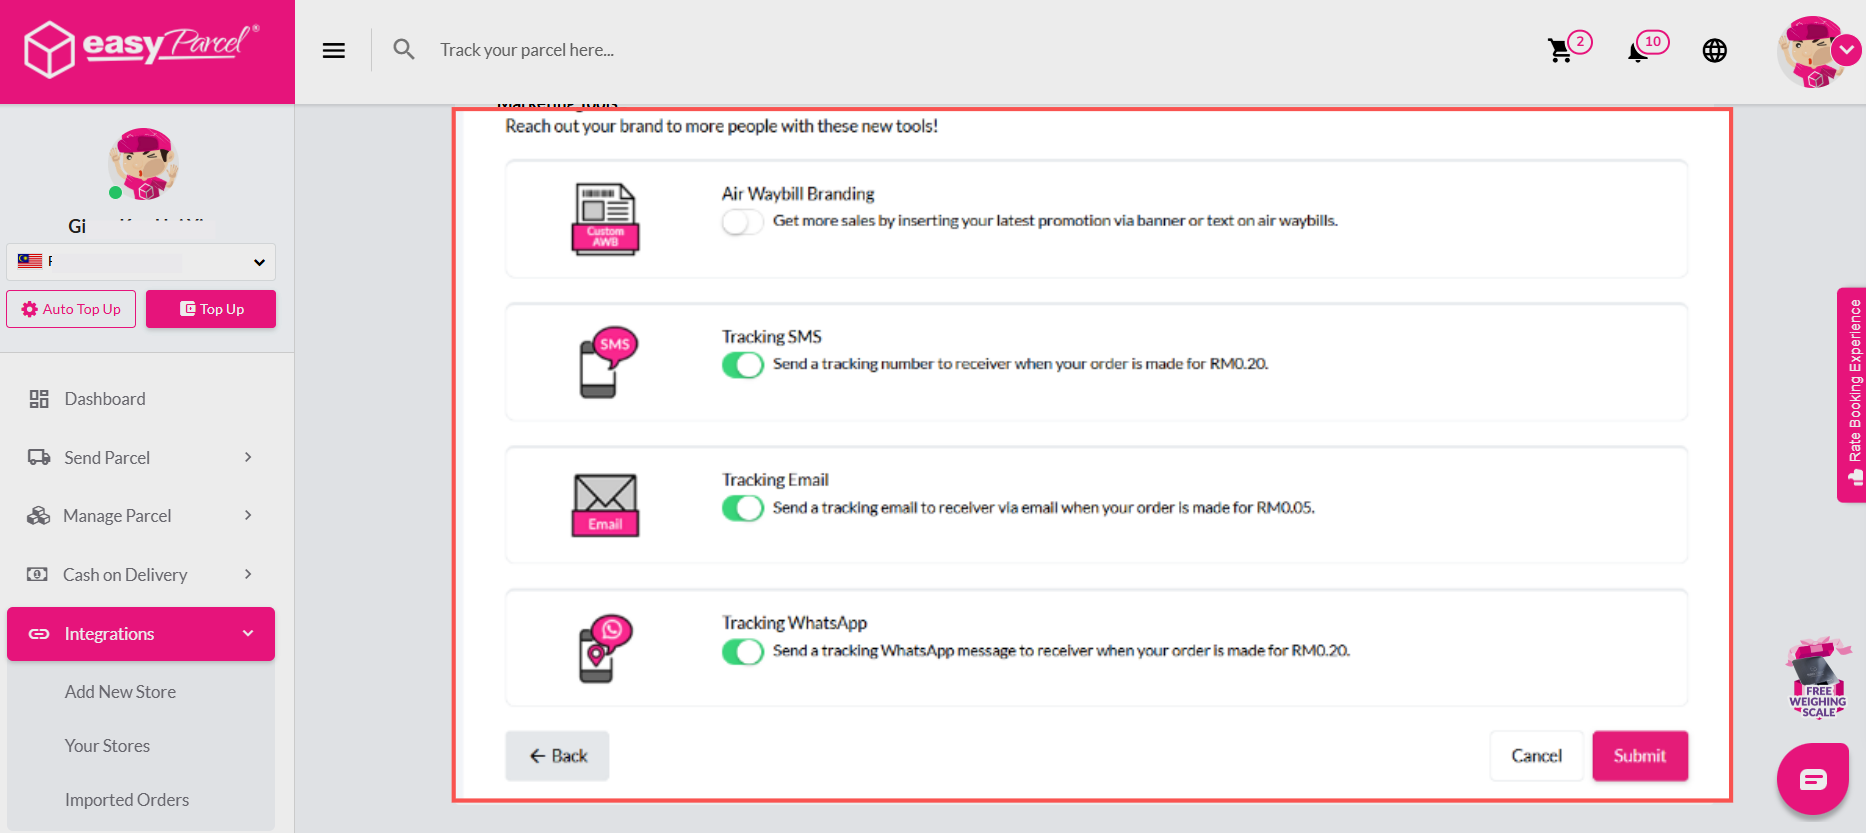Click the Tracking WhatsApp heading
Image resolution: width=1866 pixels, height=833 pixels.
pyautogui.click(x=794, y=623)
